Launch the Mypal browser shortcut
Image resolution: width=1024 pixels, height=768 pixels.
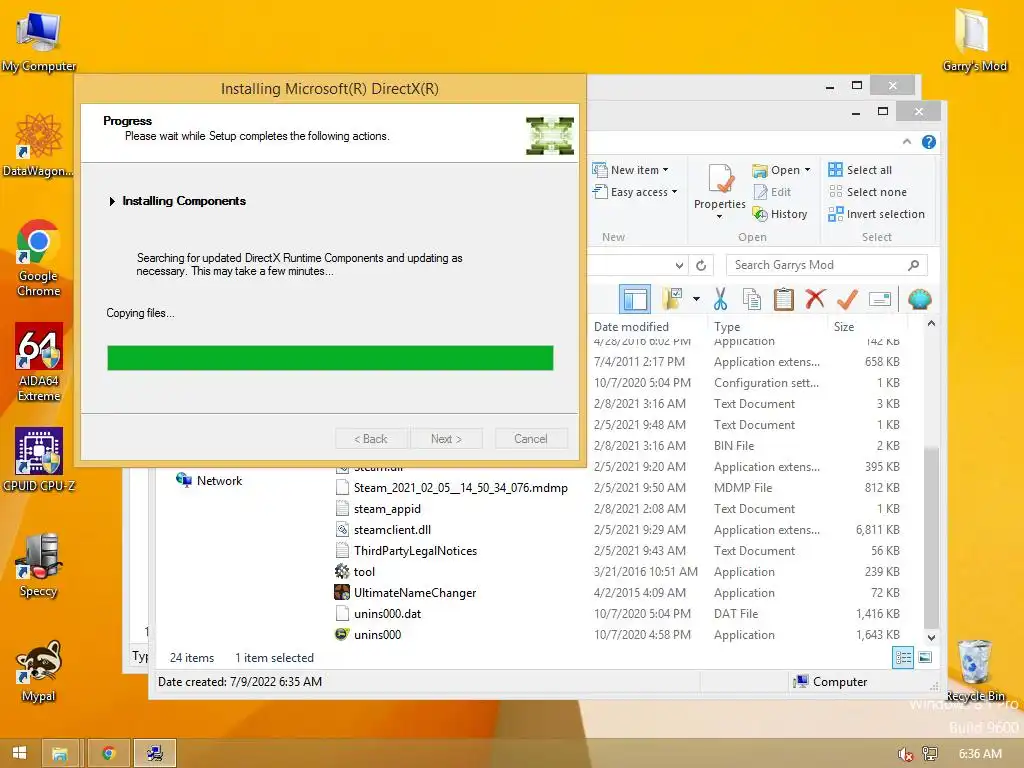39,671
